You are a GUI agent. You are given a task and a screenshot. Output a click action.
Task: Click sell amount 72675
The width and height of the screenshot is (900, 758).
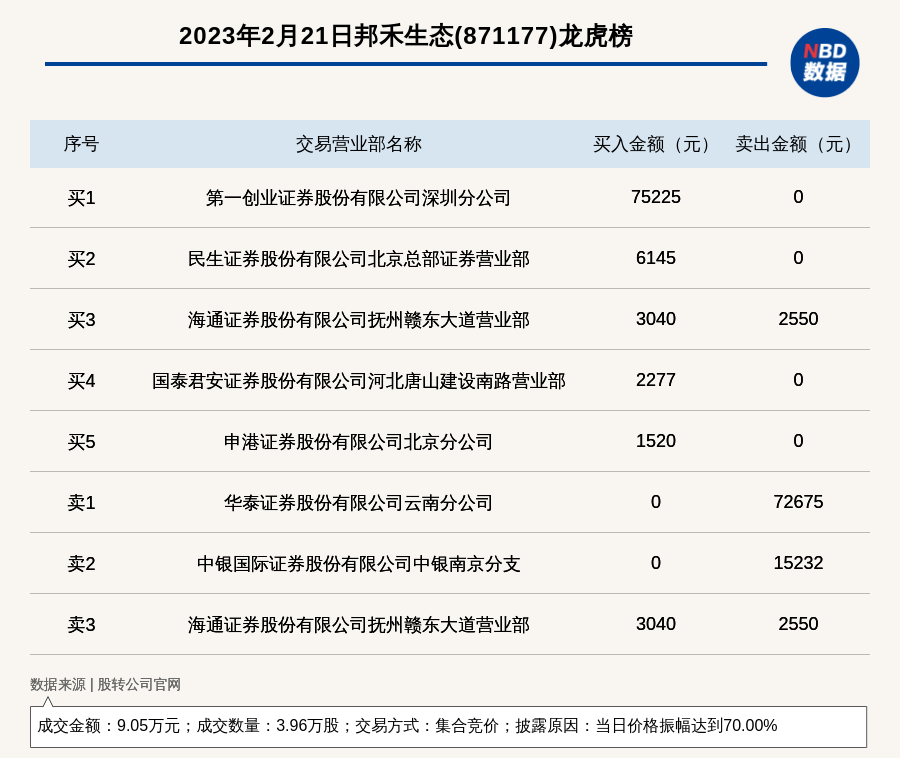[x=798, y=502]
